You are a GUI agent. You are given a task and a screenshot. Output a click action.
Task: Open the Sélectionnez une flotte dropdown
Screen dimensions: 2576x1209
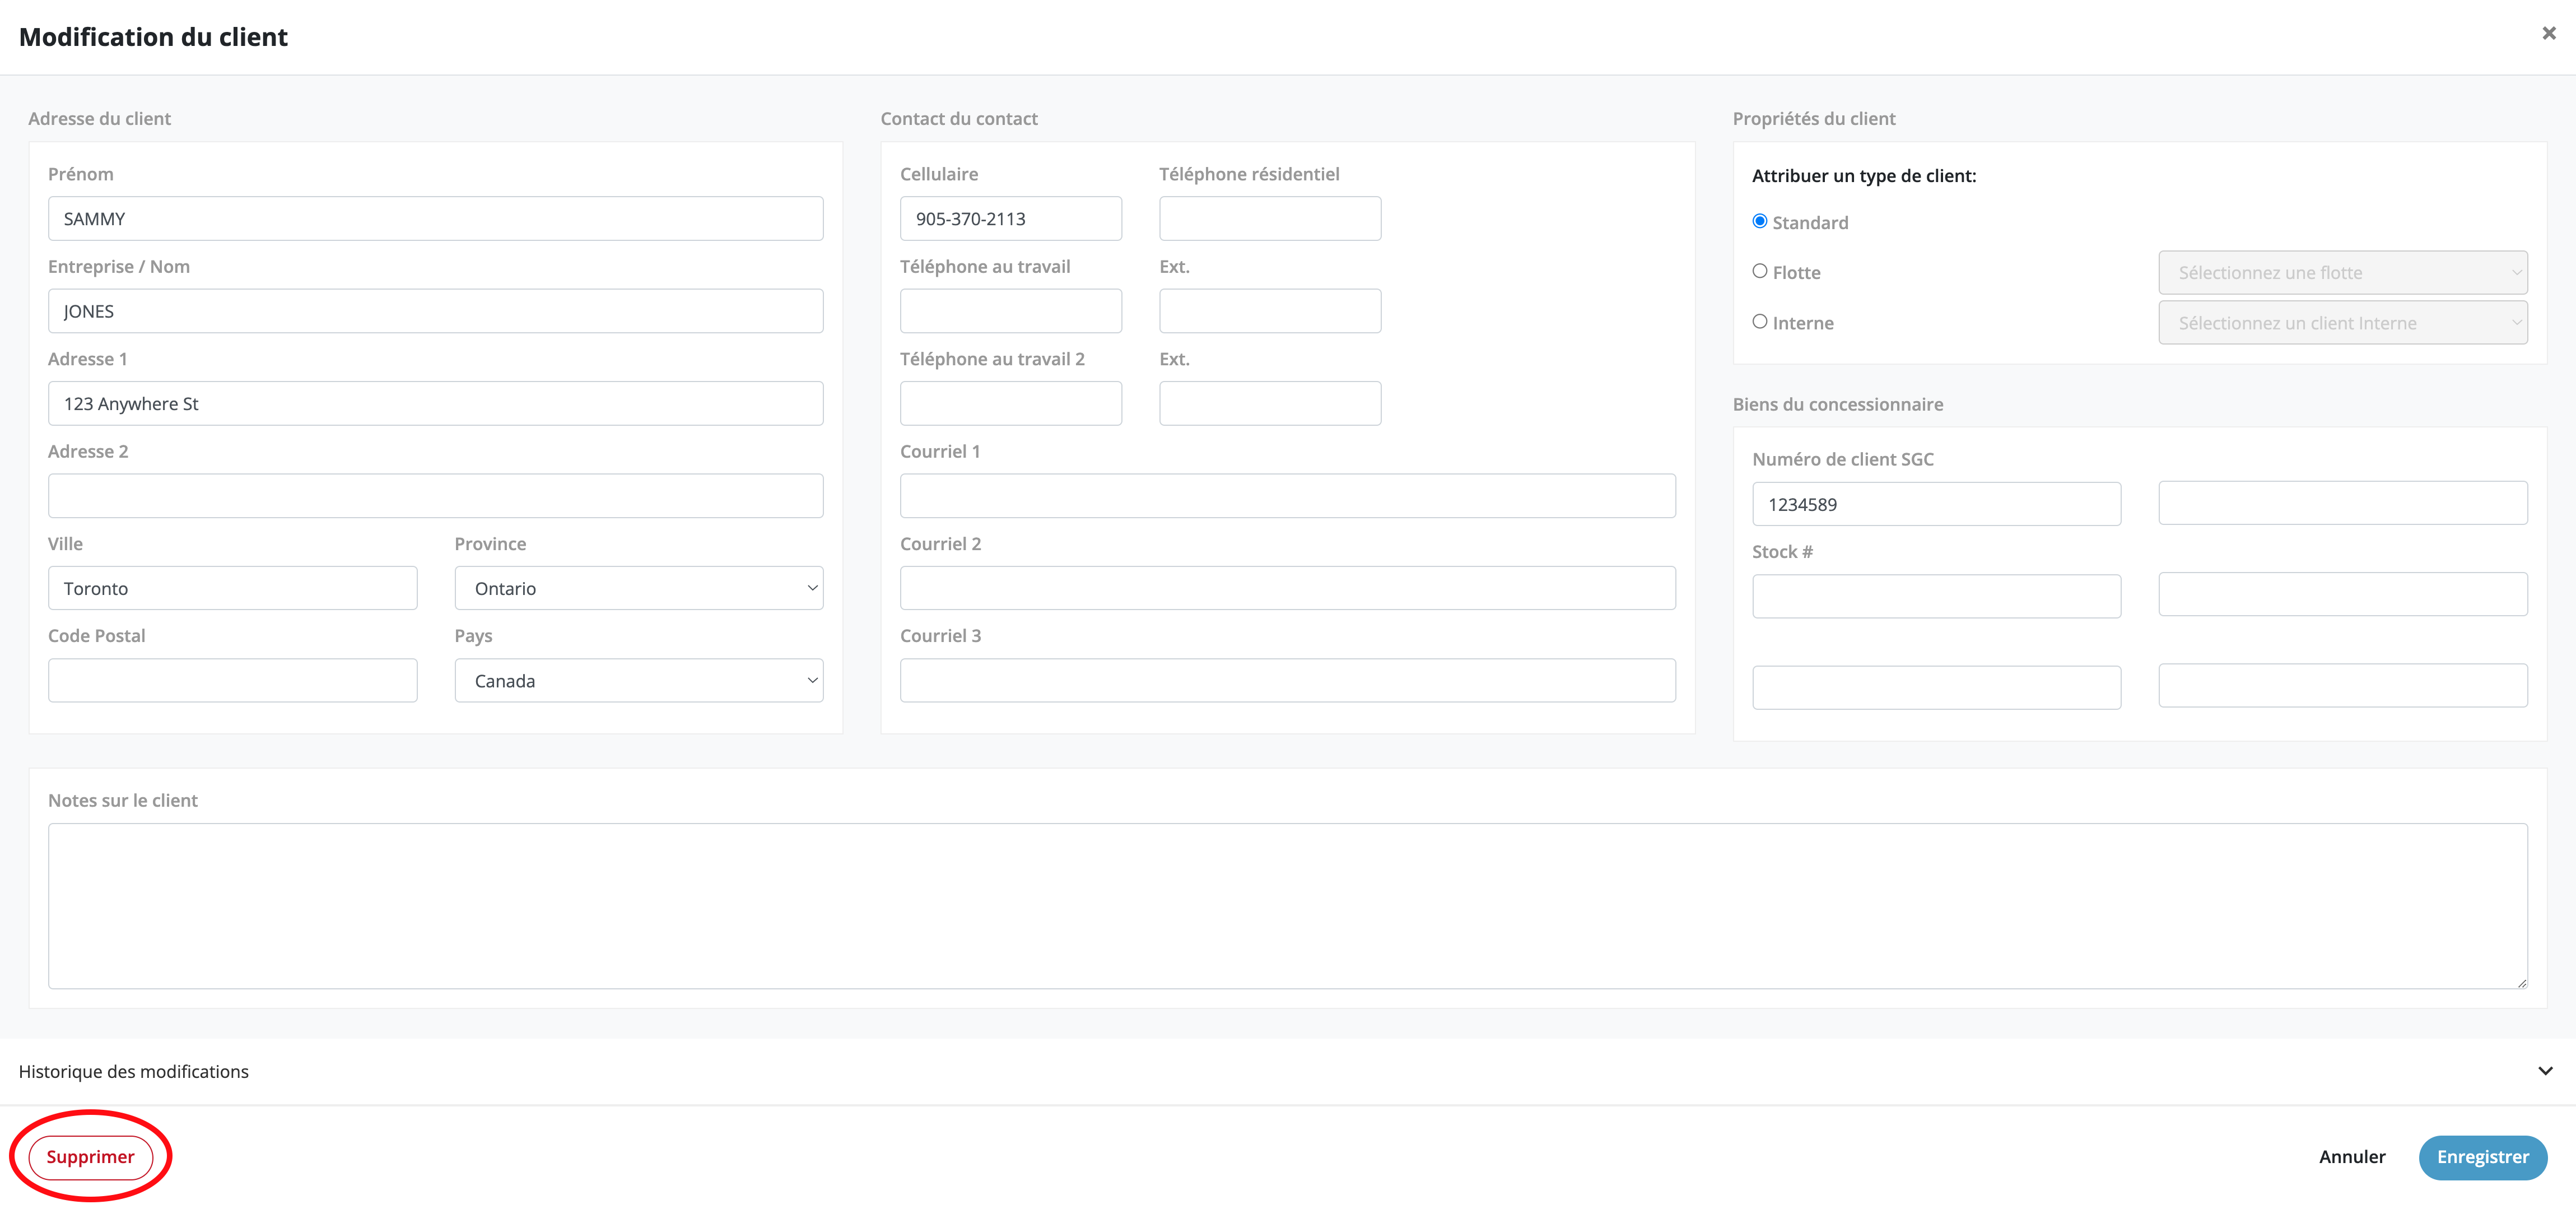pyautogui.click(x=2342, y=272)
